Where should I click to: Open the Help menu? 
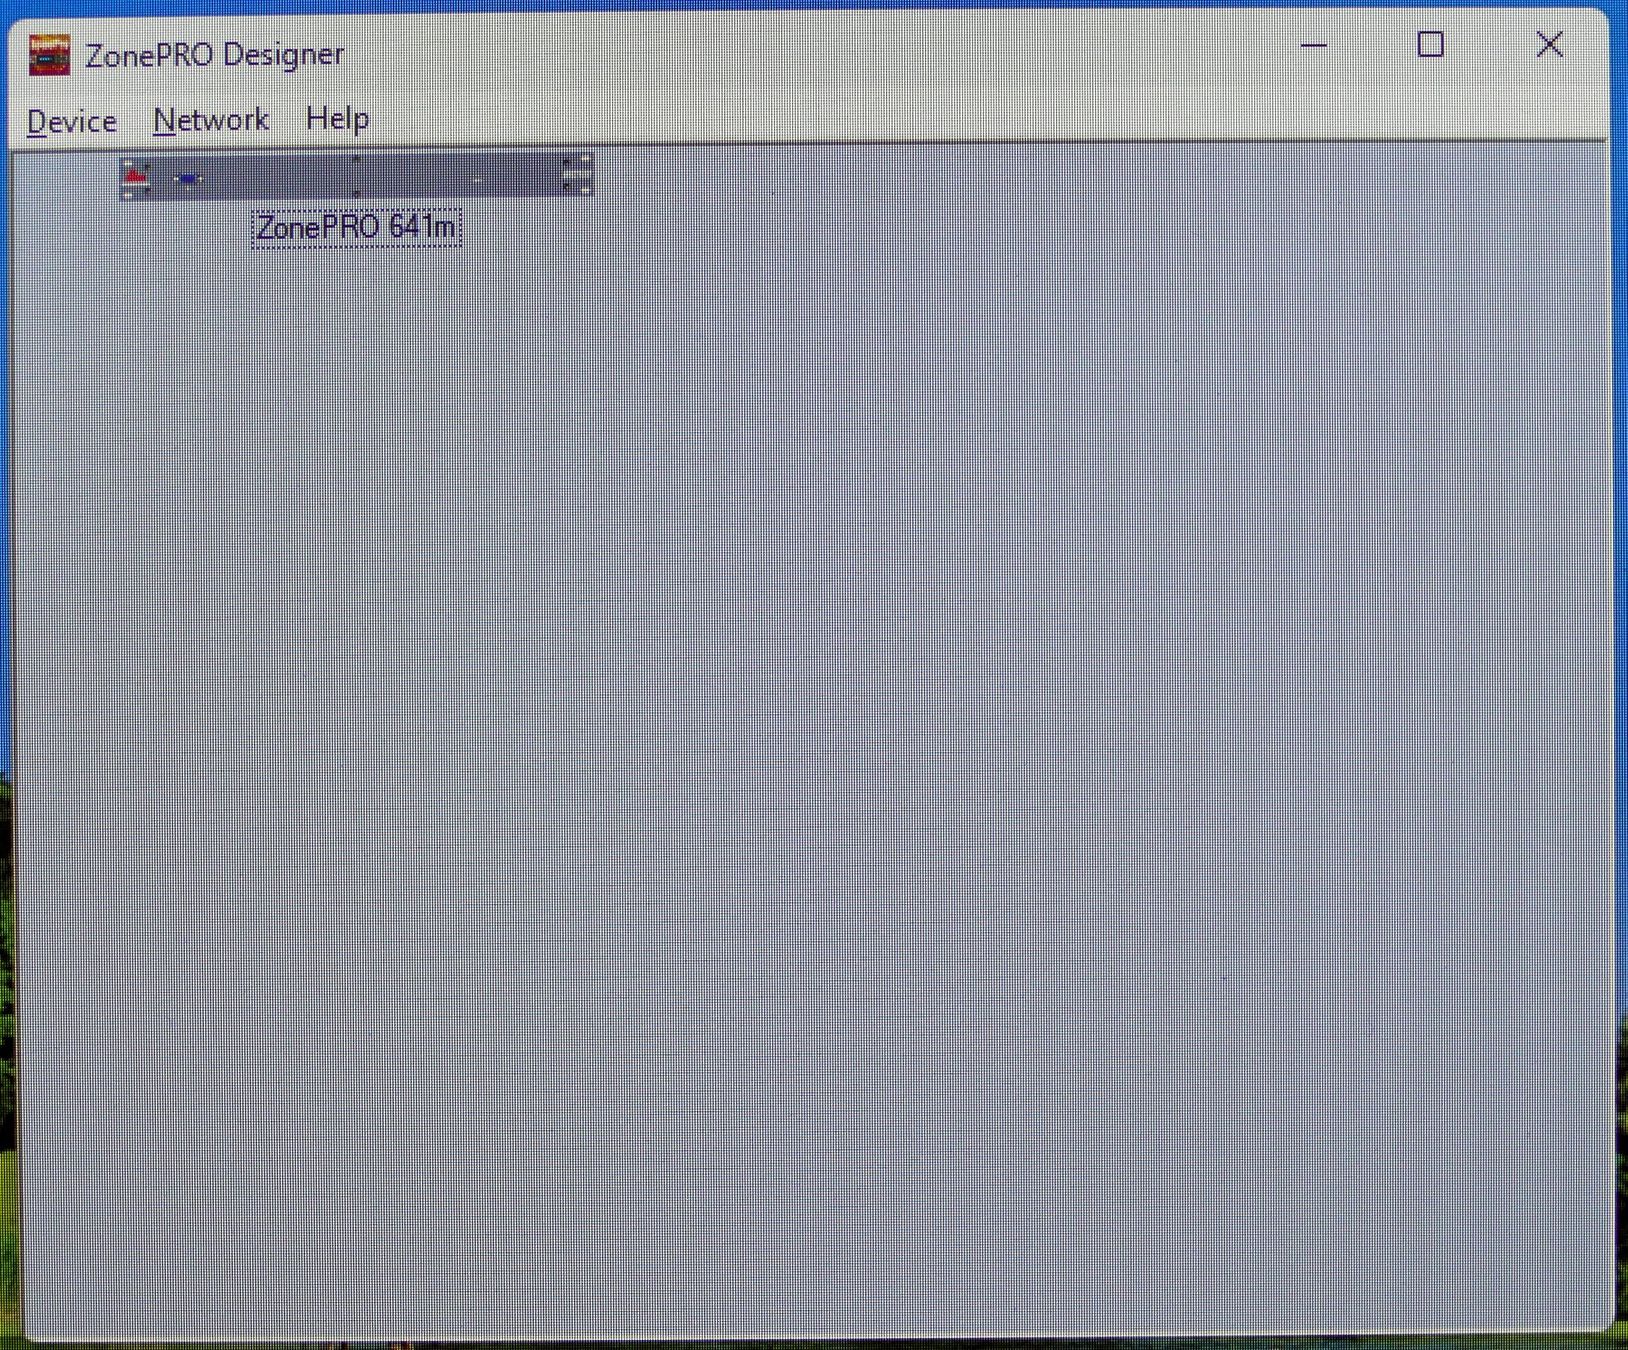pyautogui.click(x=337, y=118)
